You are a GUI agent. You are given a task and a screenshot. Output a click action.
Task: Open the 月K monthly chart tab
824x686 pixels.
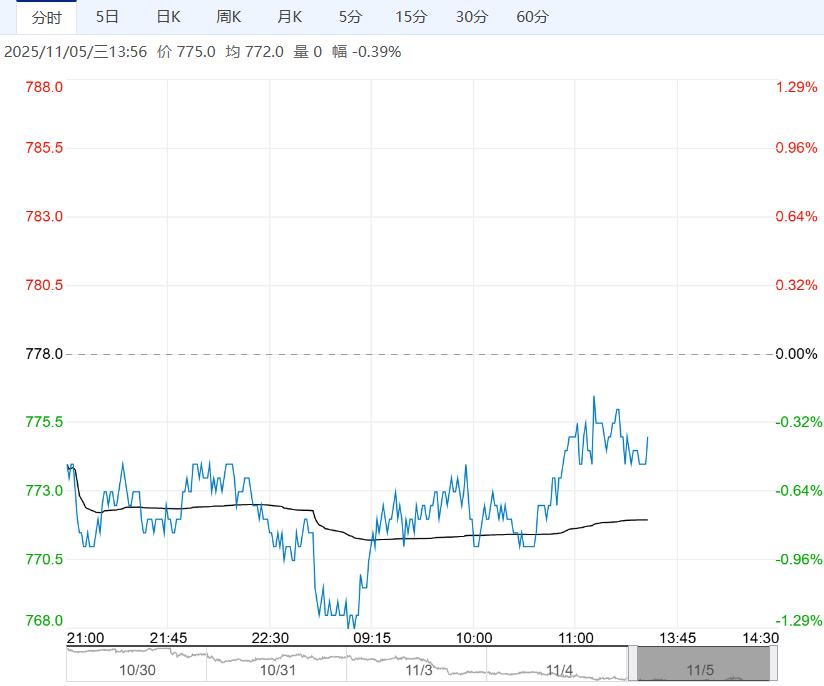point(290,17)
